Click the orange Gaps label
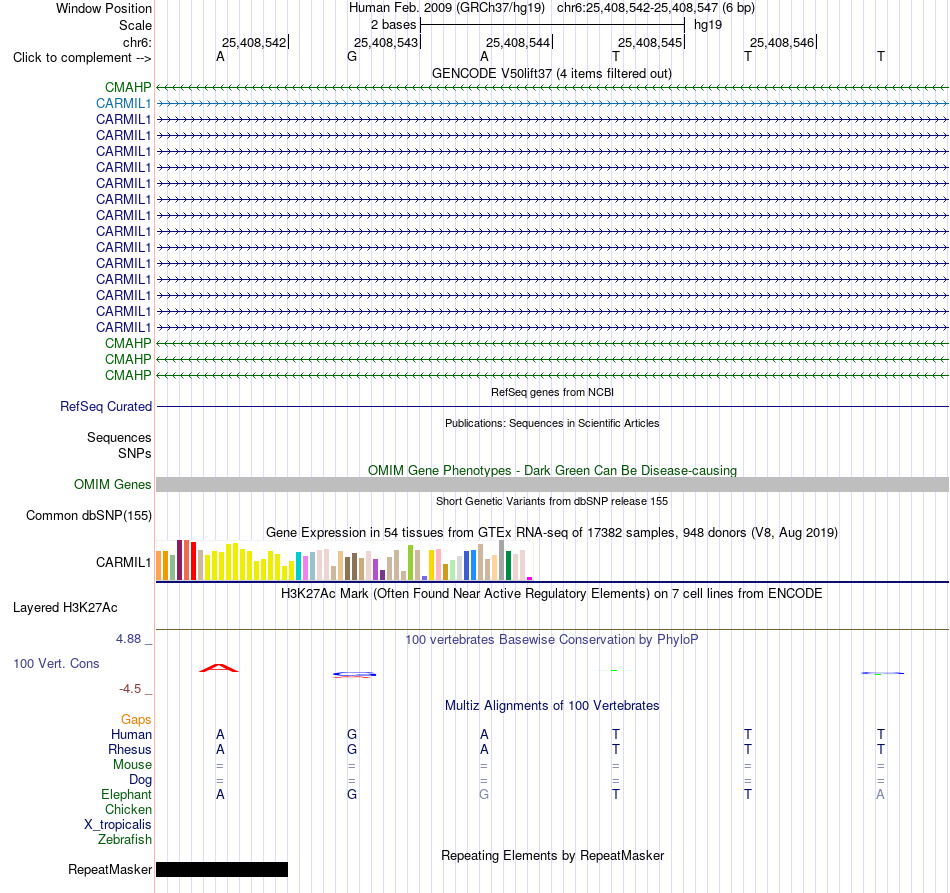The height and width of the screenshot is (893, 950). 136,719
